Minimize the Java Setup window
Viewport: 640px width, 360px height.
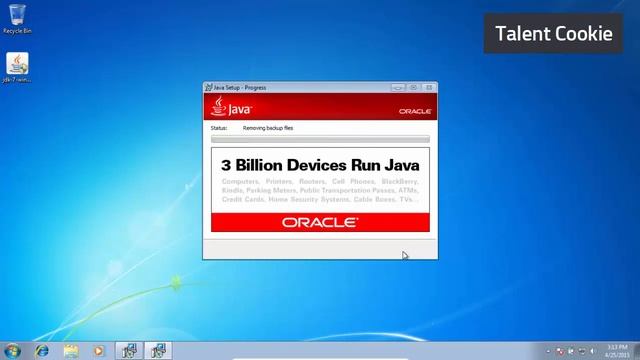tap(398, 87)
